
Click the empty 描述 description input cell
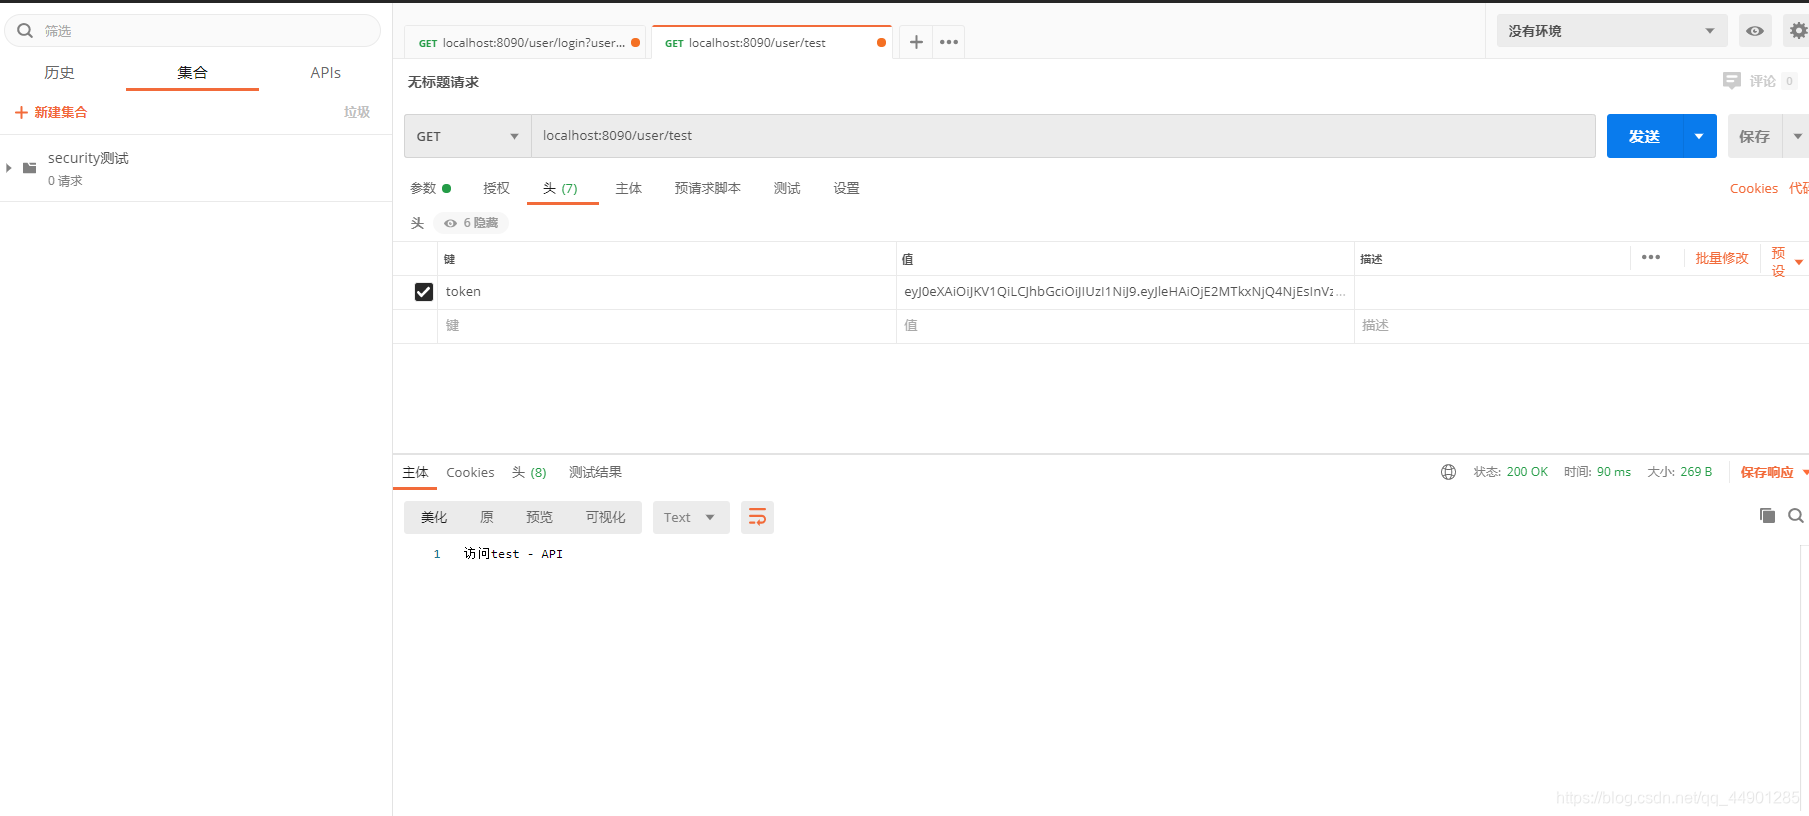point(1581,326)
